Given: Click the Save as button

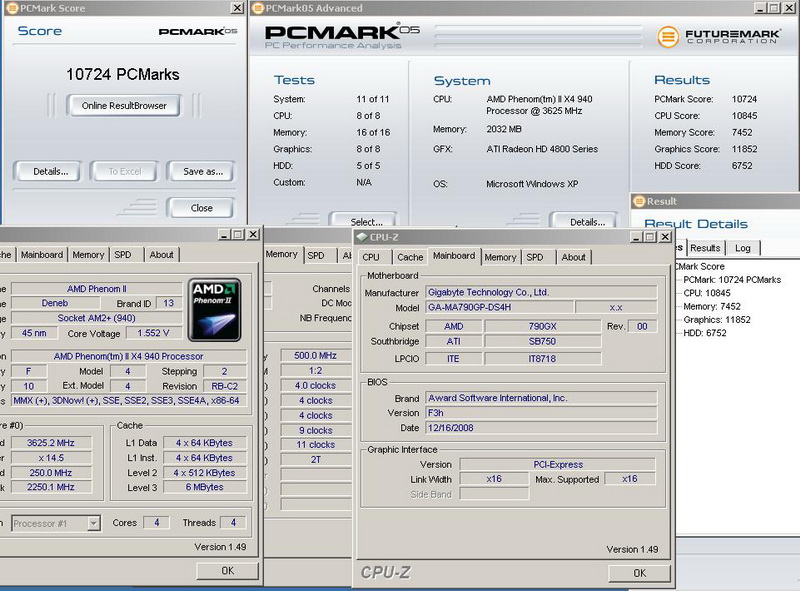Looking at the screenshot, I should [203, 171].
